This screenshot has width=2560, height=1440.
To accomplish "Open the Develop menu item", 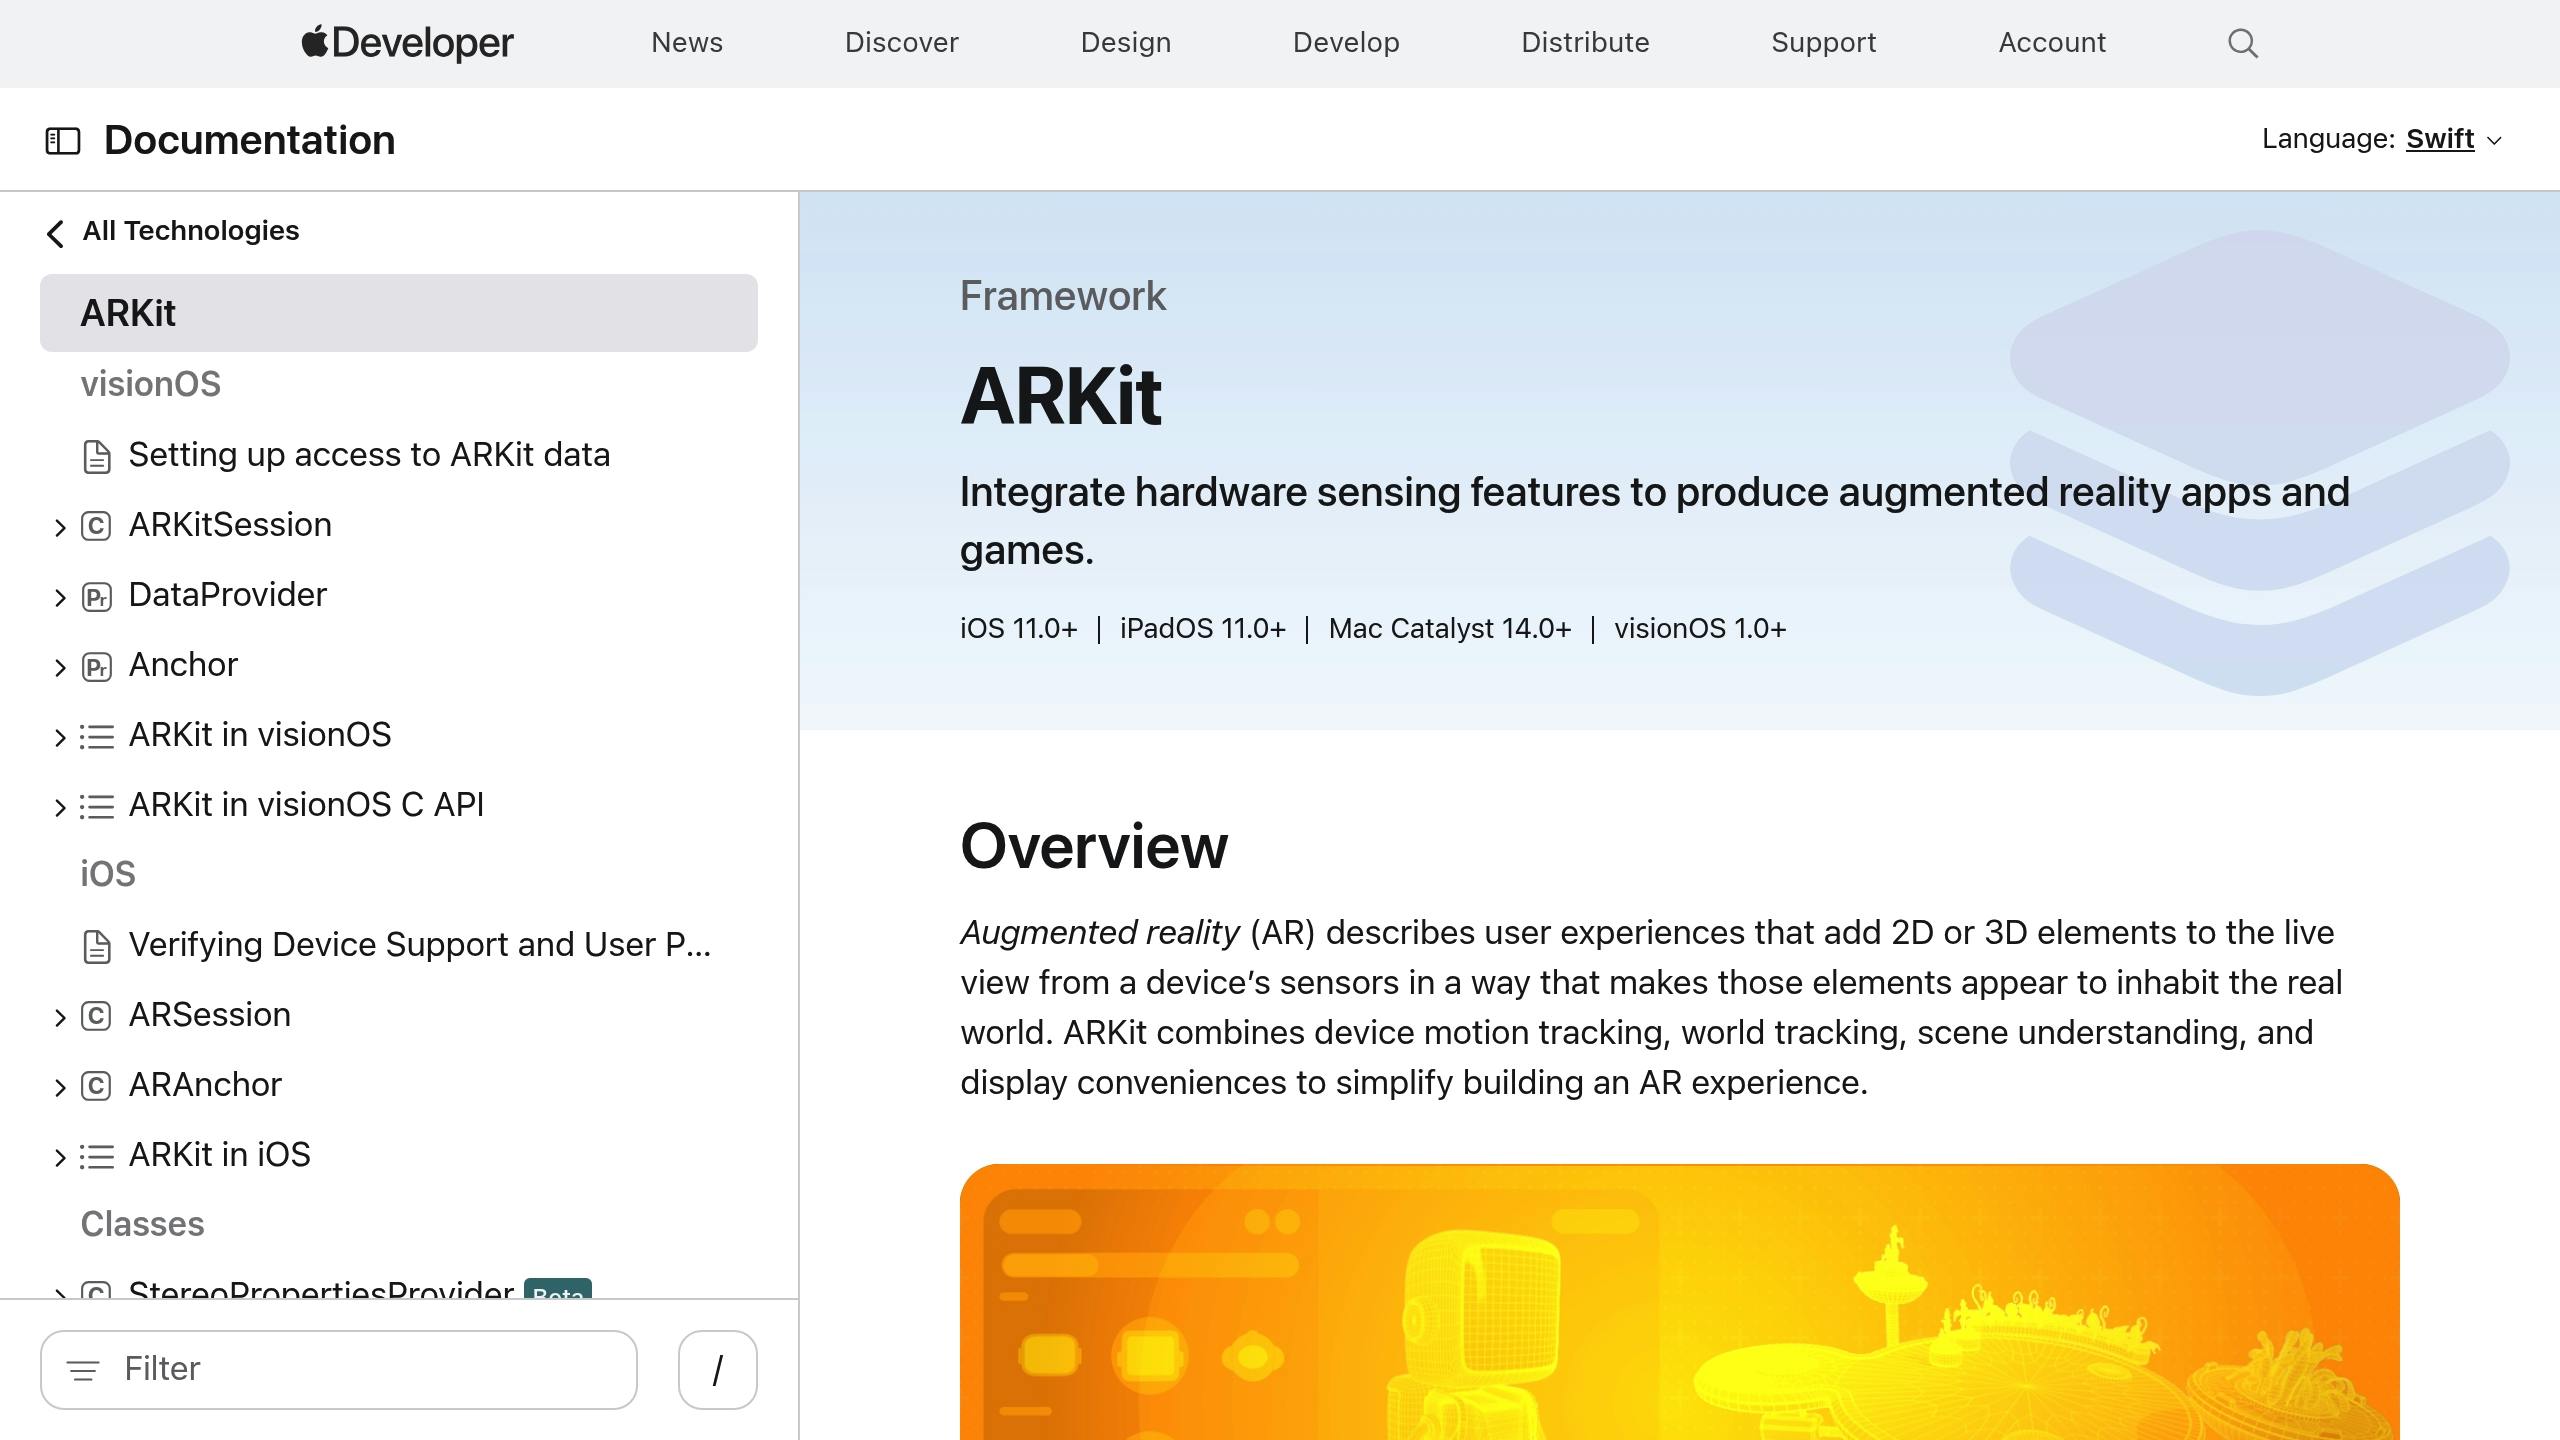I will click(x=1345, y=43).
